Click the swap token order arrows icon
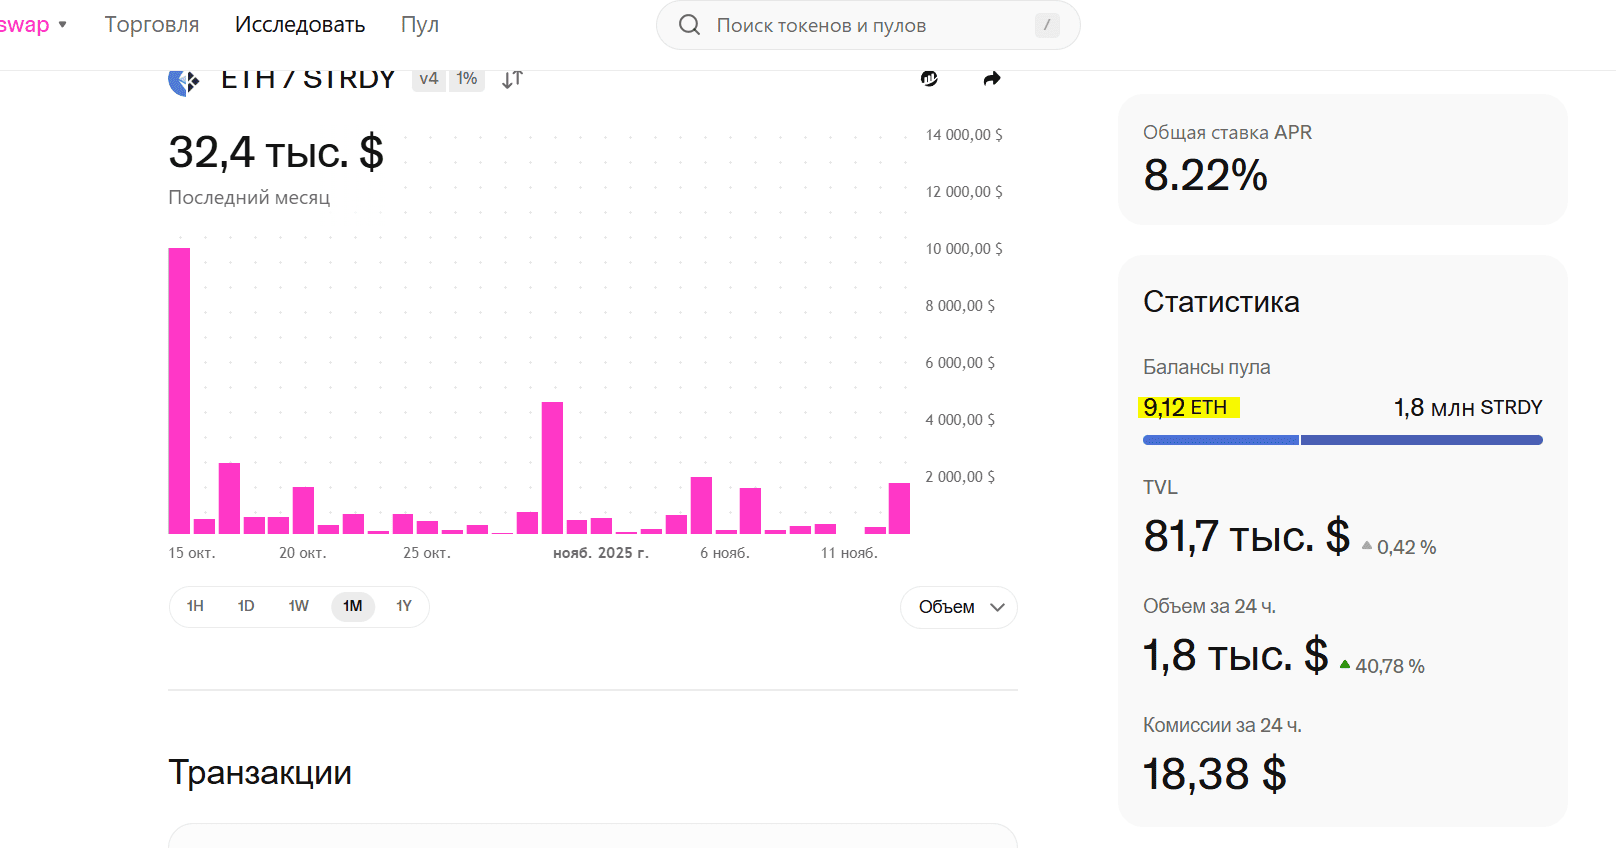Image resolution: width=1616 pixels, height=848 pixels. point(512,80)
